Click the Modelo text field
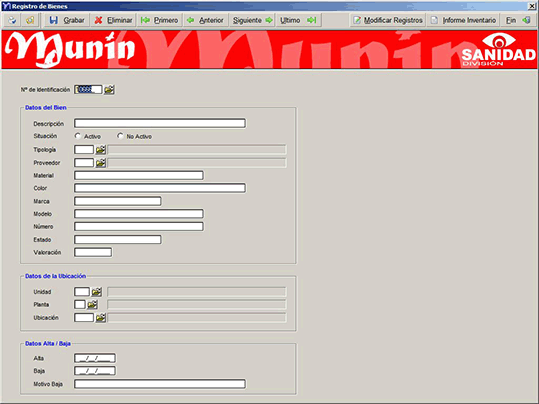This screenshot has width=539, height=404. tap(139, 214)
